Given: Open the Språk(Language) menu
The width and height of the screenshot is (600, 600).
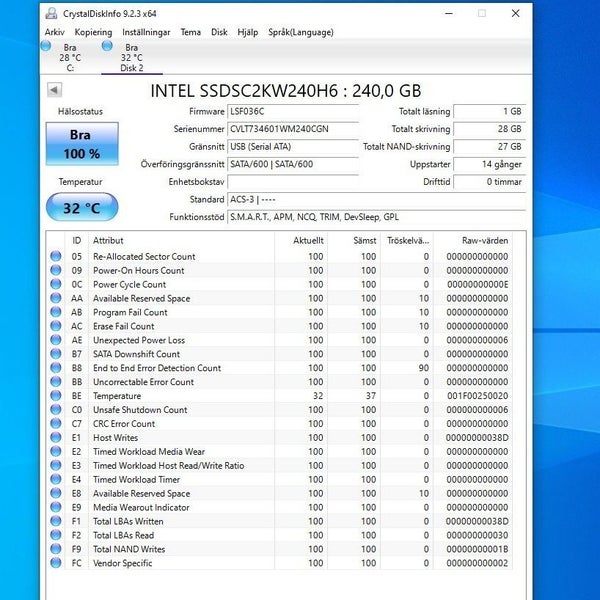Looking at the screenshot, I should 301,32.
